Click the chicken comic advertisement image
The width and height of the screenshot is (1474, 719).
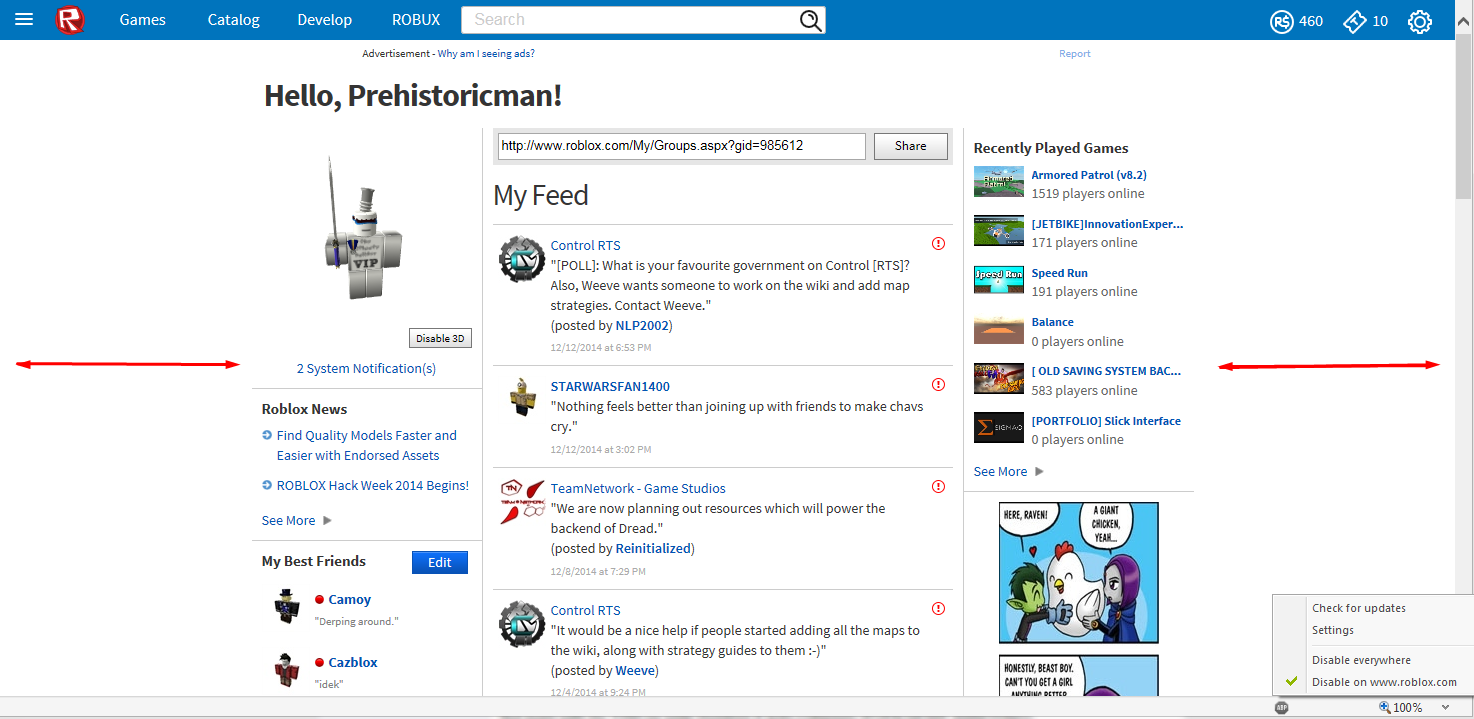(x=1079, y=572)
